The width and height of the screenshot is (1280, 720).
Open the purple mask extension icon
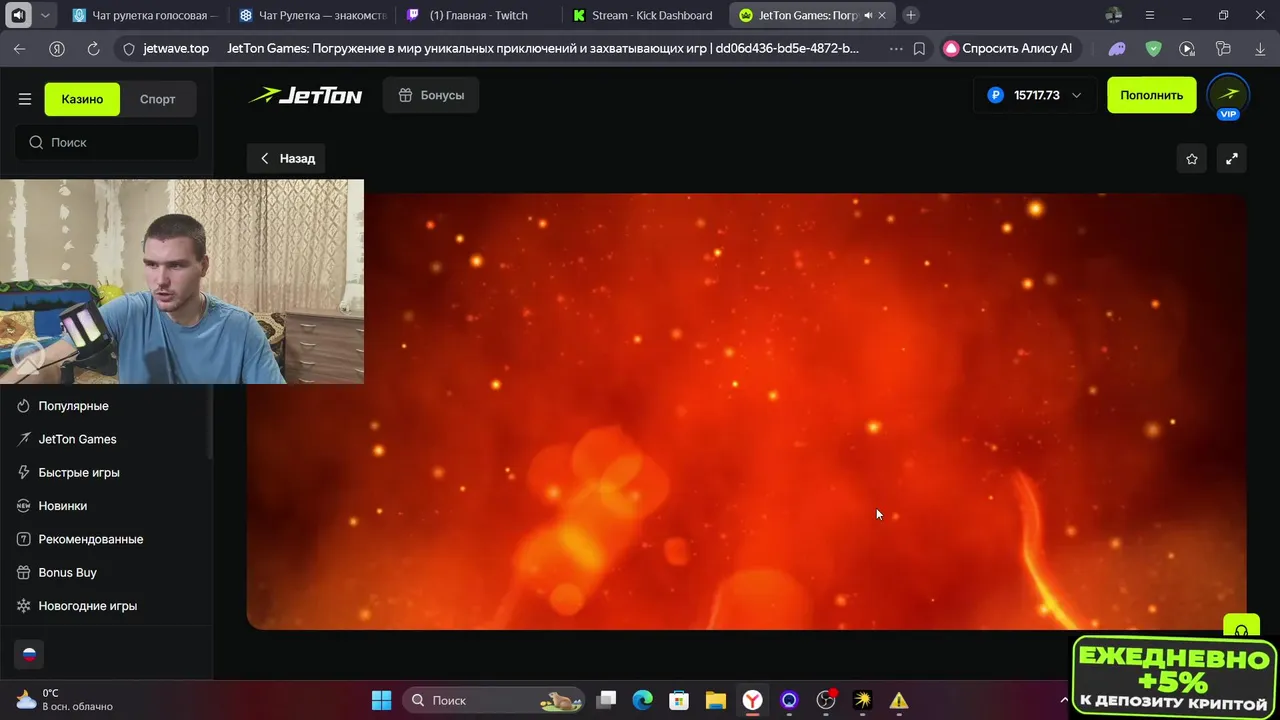(x=1117, y=48)
